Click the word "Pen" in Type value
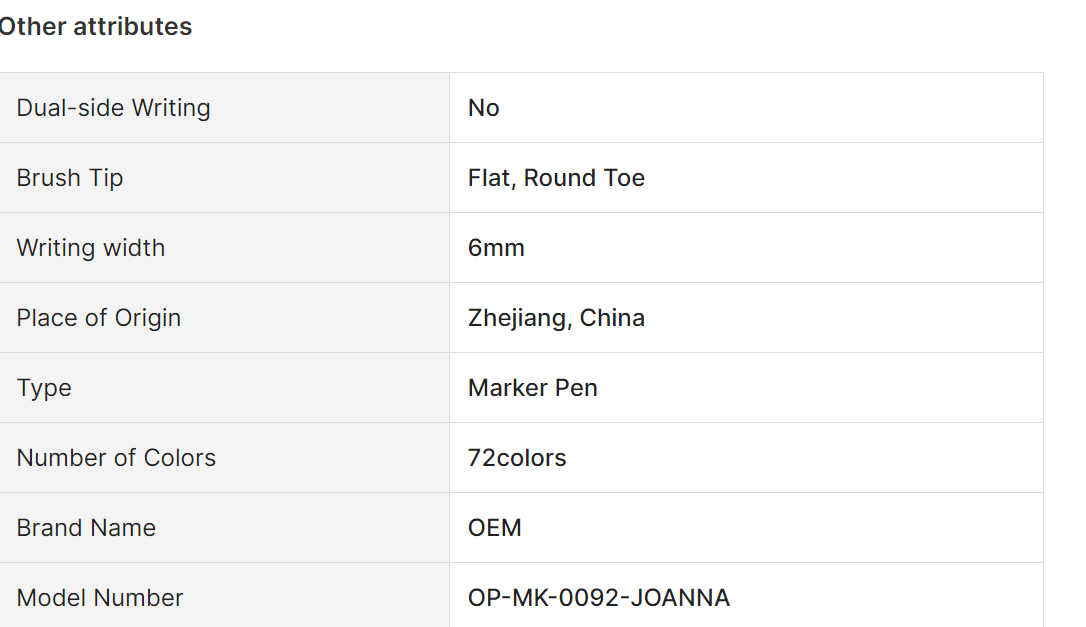Image resolution: width=1086 pixels, height=627 pixels. (576, 388)
